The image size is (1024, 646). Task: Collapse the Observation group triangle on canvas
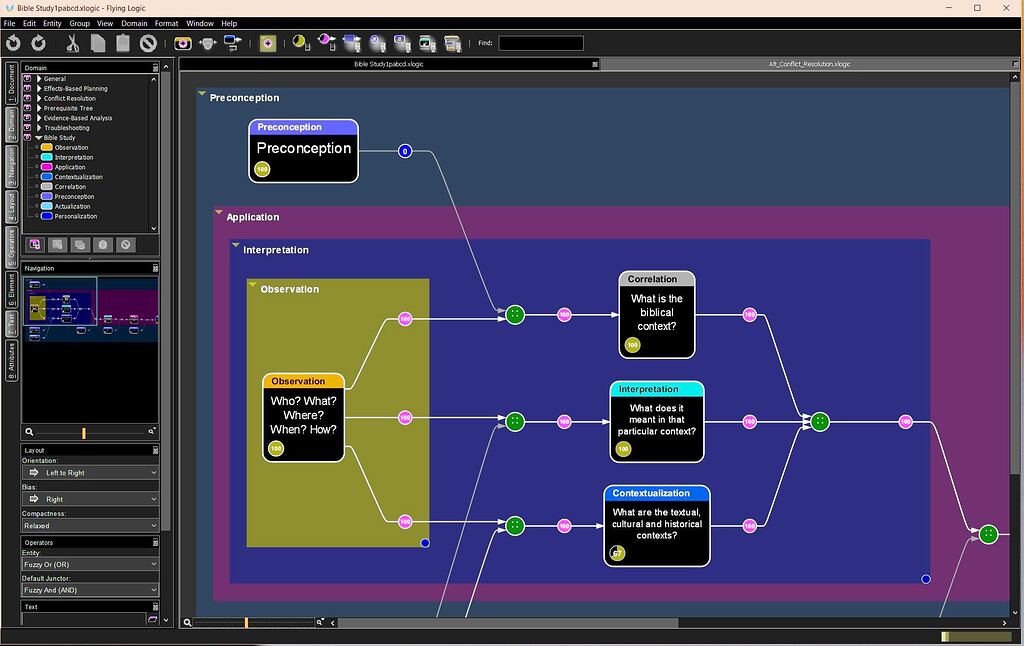coord(252,285)
